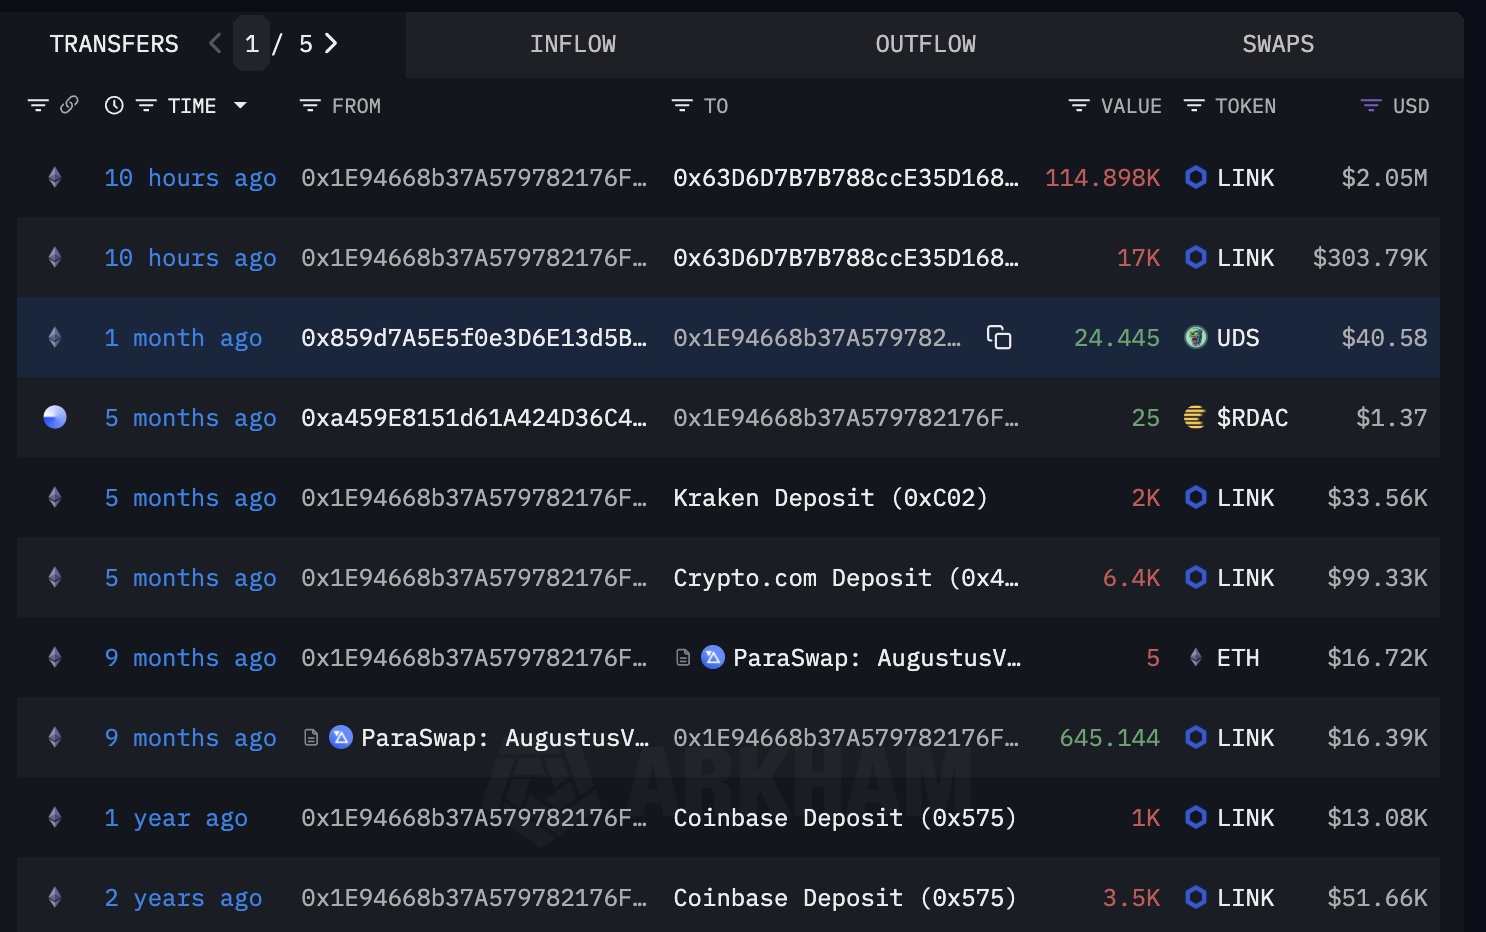The width and height of the screenshot is (1486, 932).
Task: Click the copy address icon in UDS row
Action: (x=999, y=338)
